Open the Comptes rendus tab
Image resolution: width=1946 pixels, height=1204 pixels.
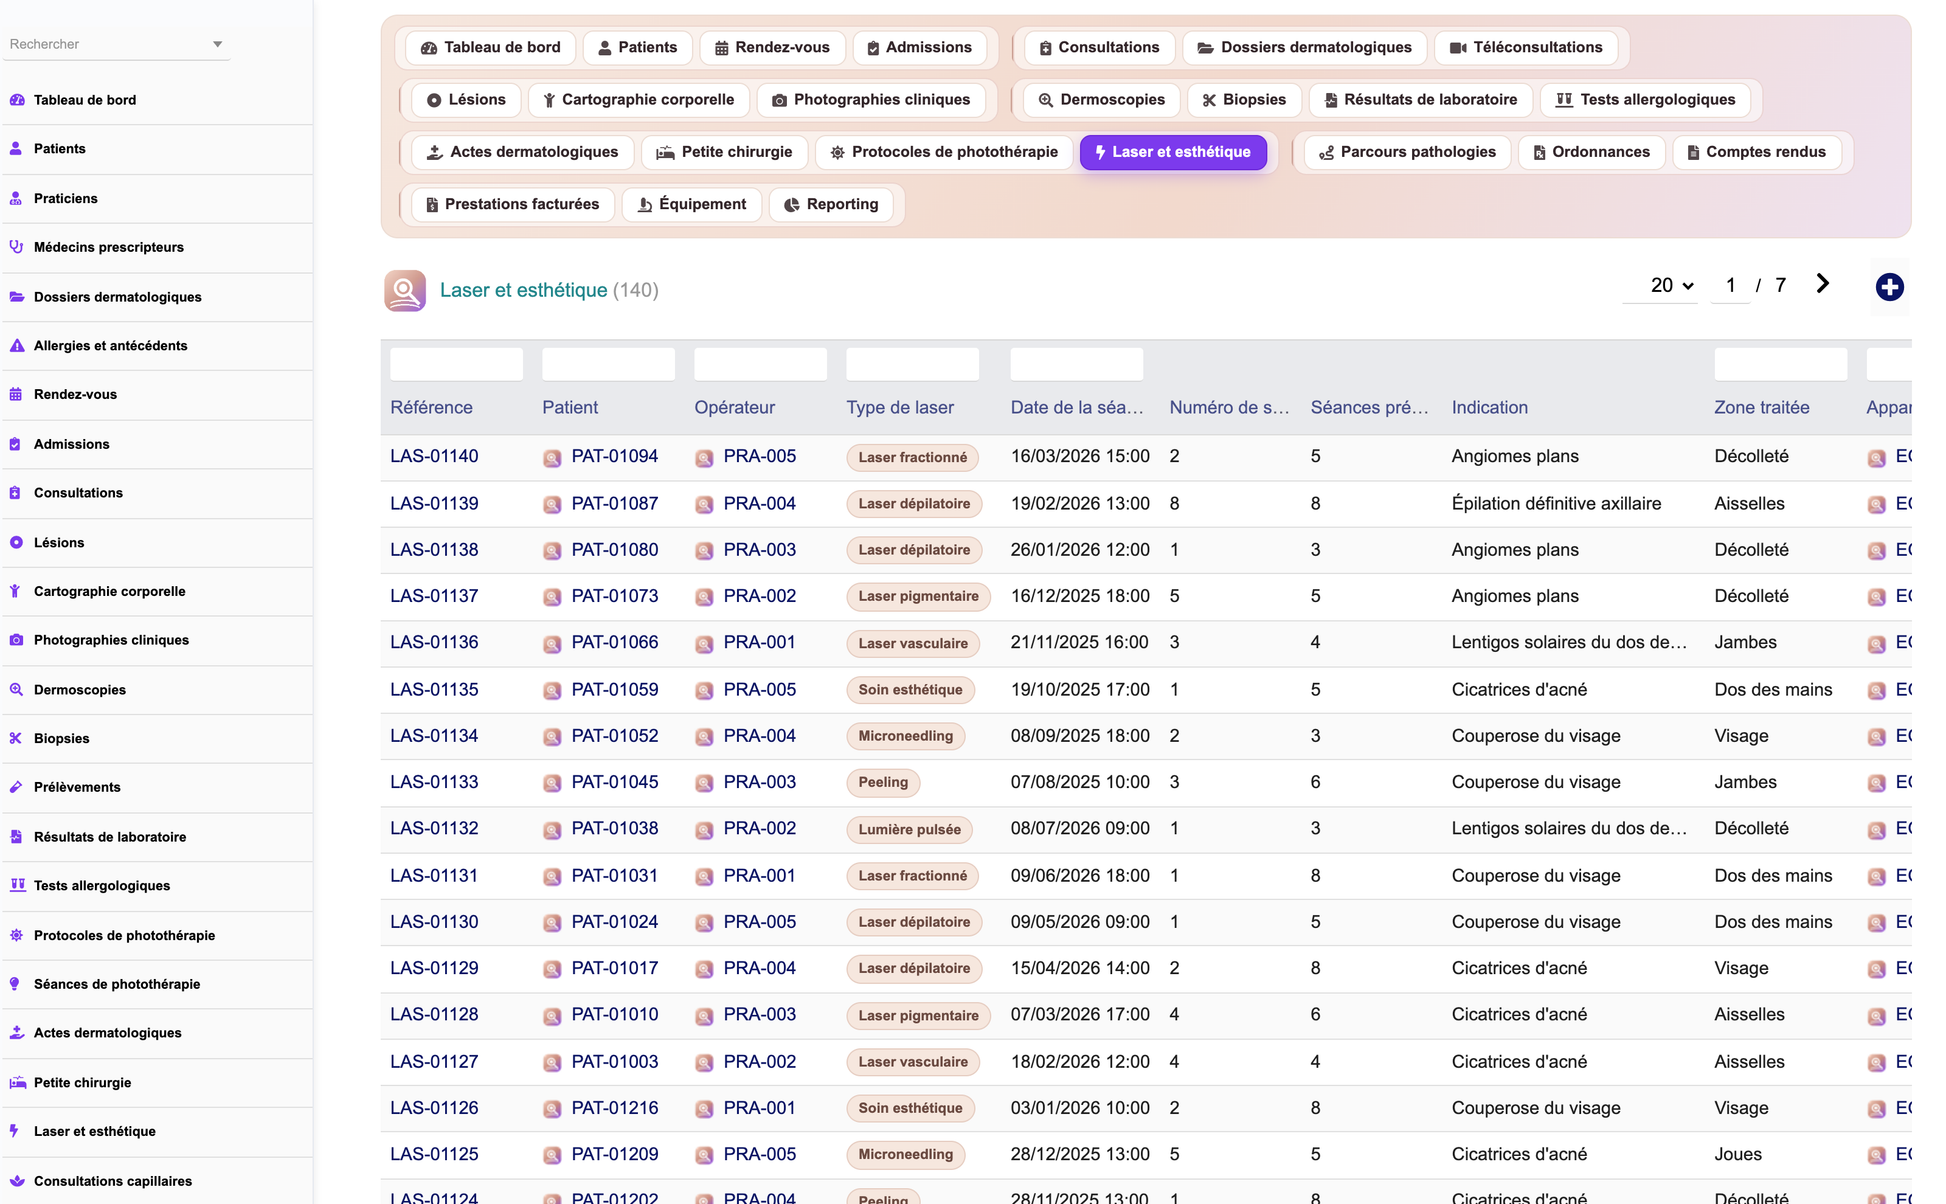pyautogui.click(x=1757, y=152)
